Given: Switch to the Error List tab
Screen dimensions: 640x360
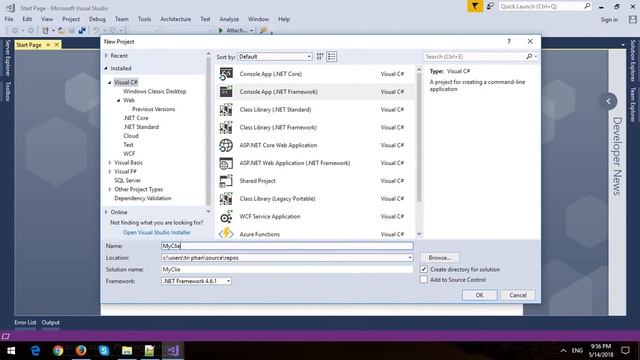Looking at the screenshot, I should click(25, 322).
